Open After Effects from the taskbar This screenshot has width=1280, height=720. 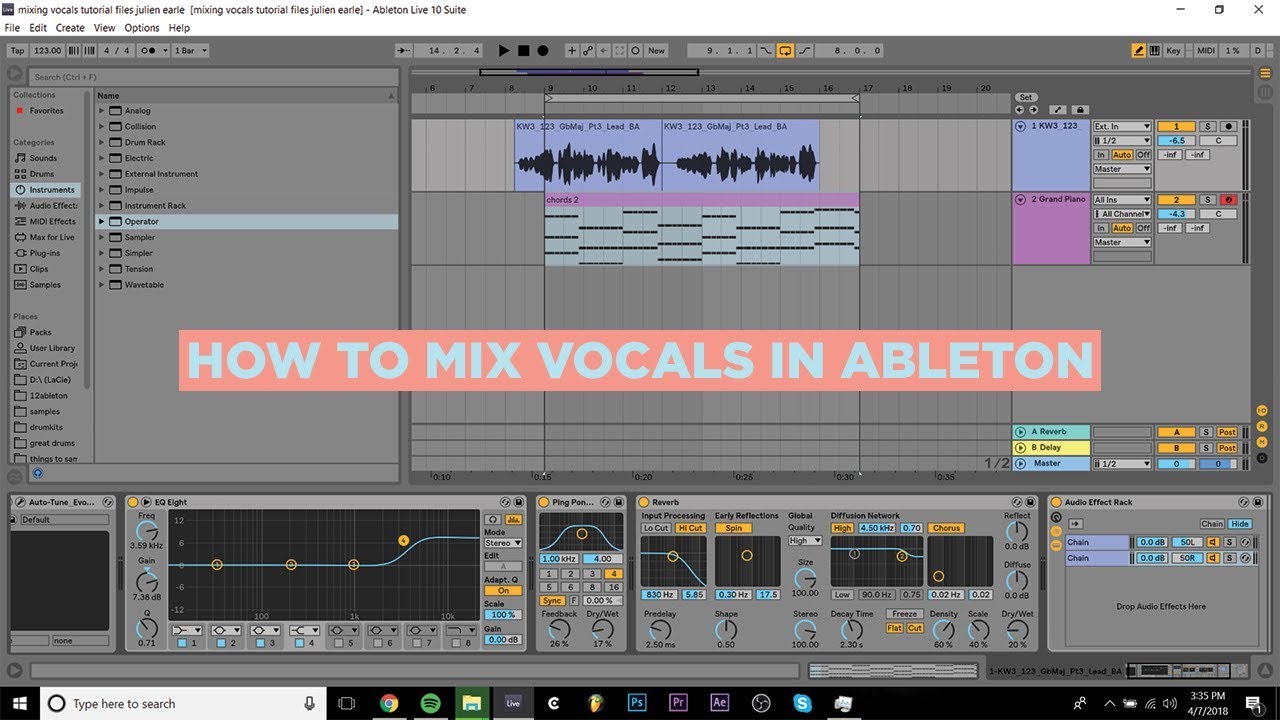click(x=719, y=703)
